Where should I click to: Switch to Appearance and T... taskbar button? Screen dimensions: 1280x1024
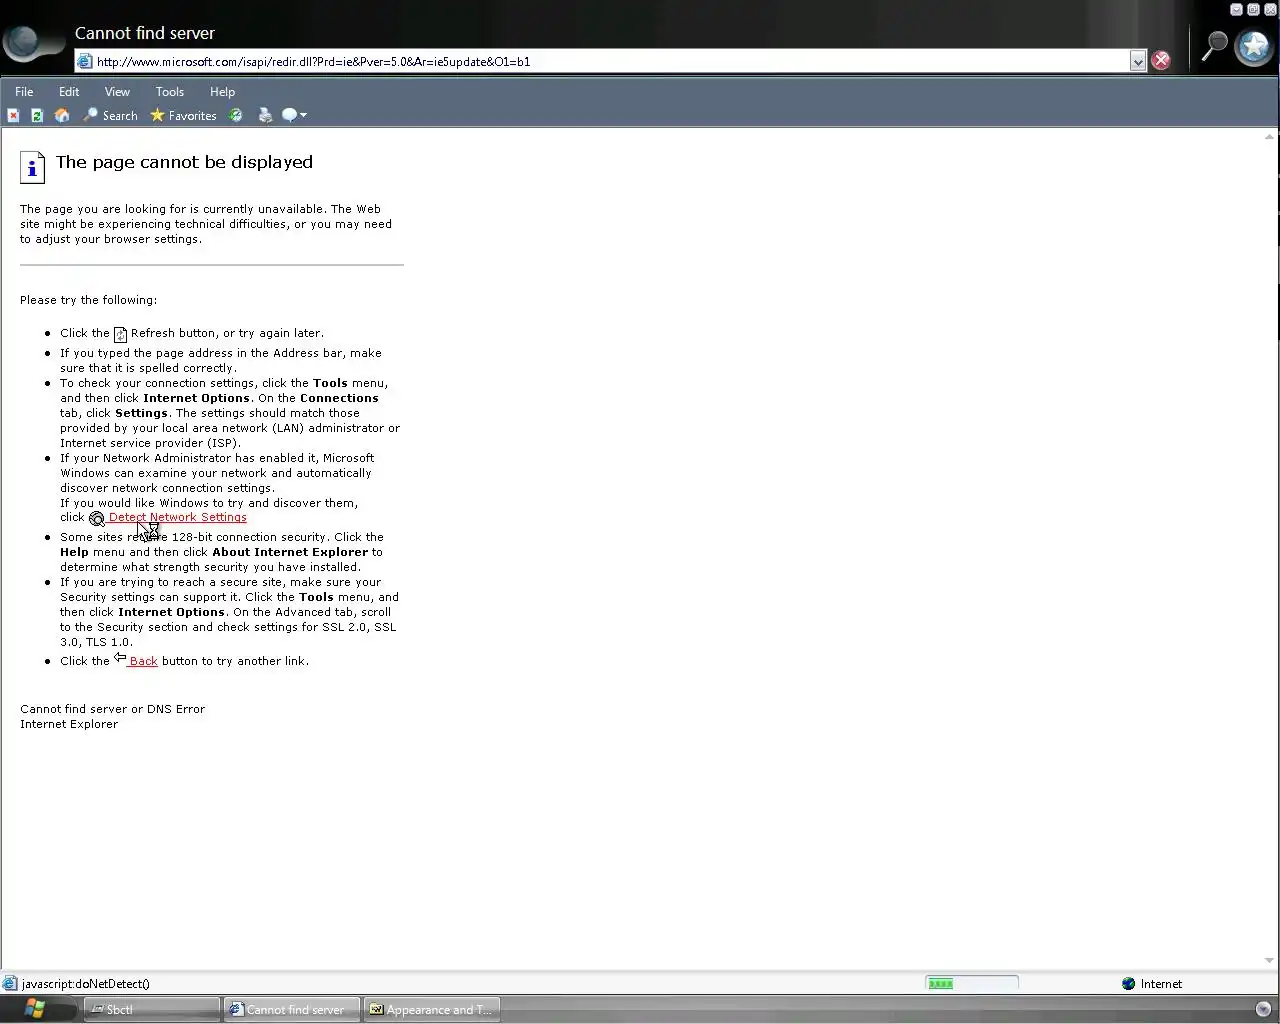click(431, 1010)
